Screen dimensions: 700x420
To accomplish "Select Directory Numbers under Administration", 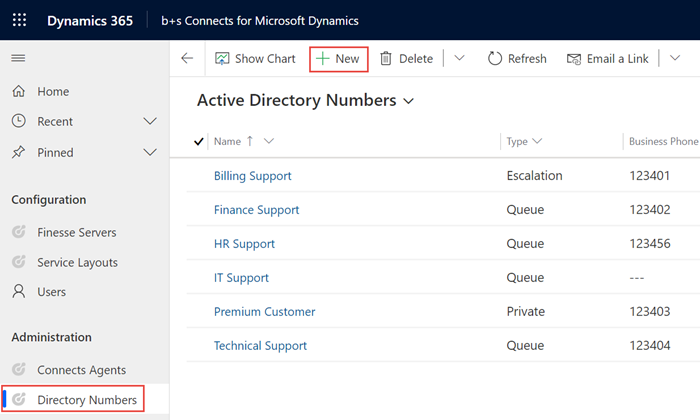I will (87, 400).
